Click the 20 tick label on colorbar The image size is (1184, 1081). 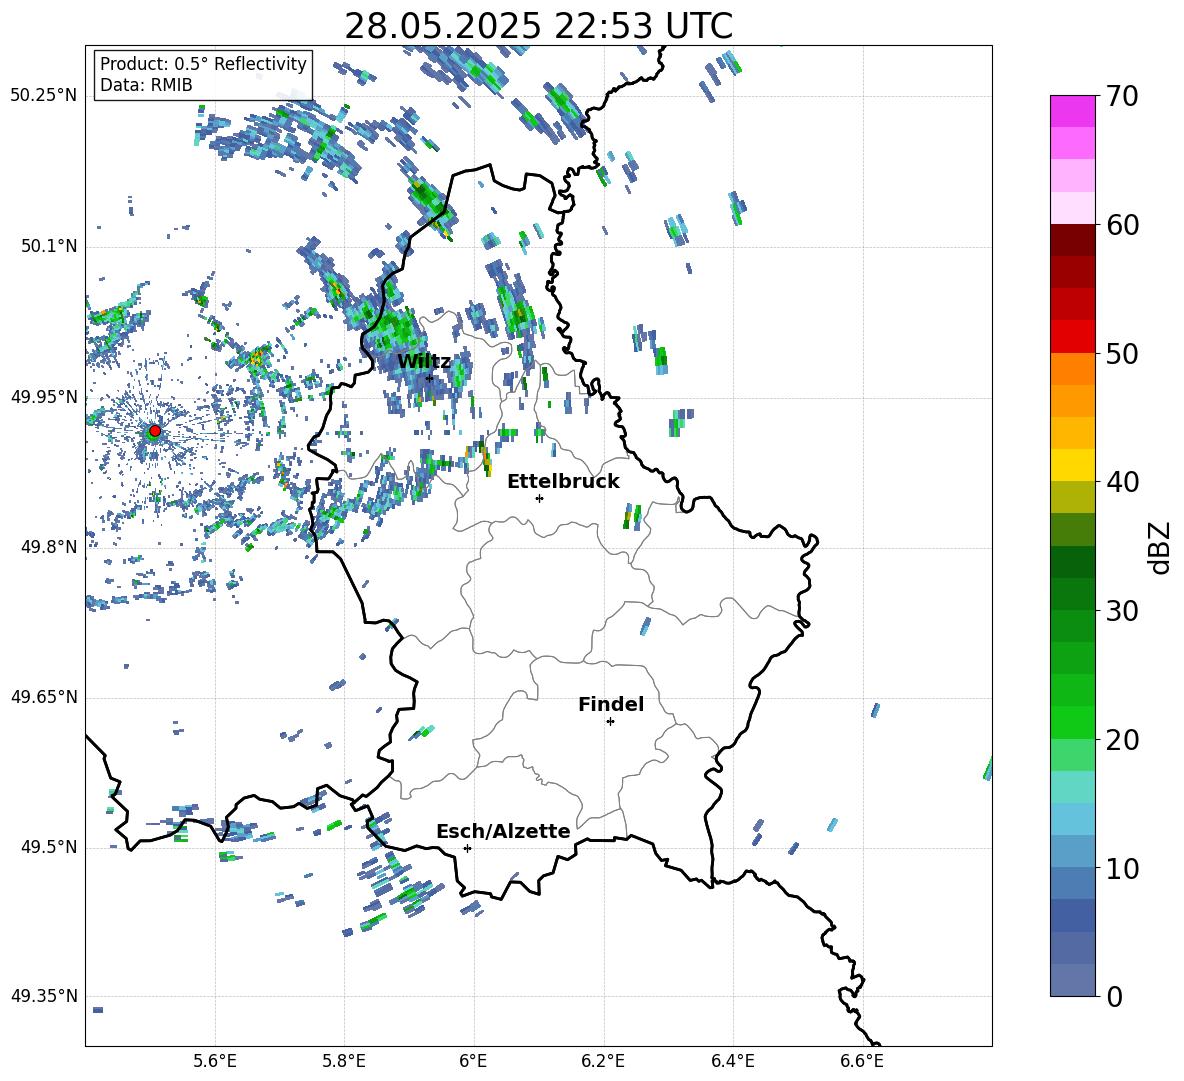[1122, 740]
